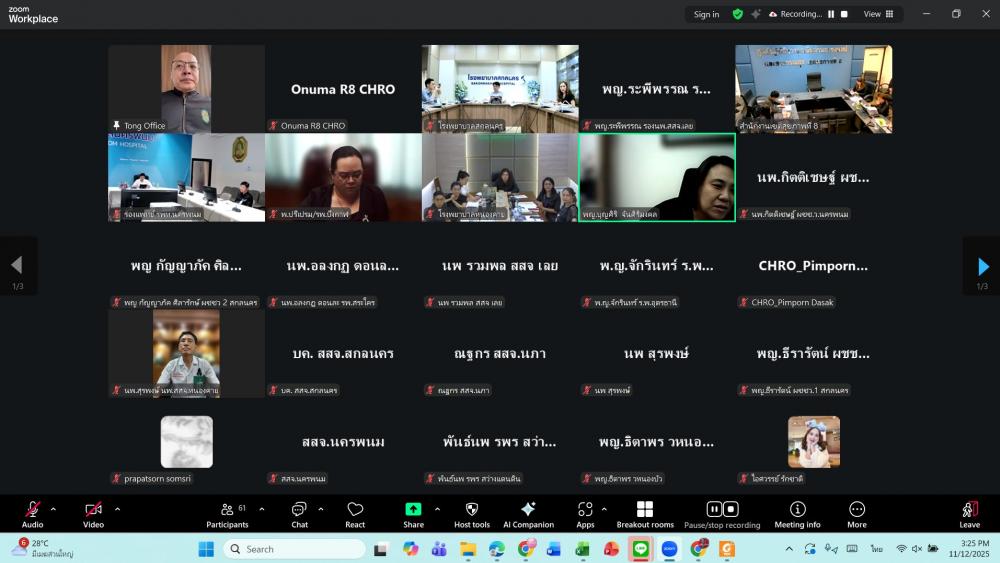The height and width of the screenshot is (563, 1000).
Task: Open Breakout rooms
Action: click(645, 512)
